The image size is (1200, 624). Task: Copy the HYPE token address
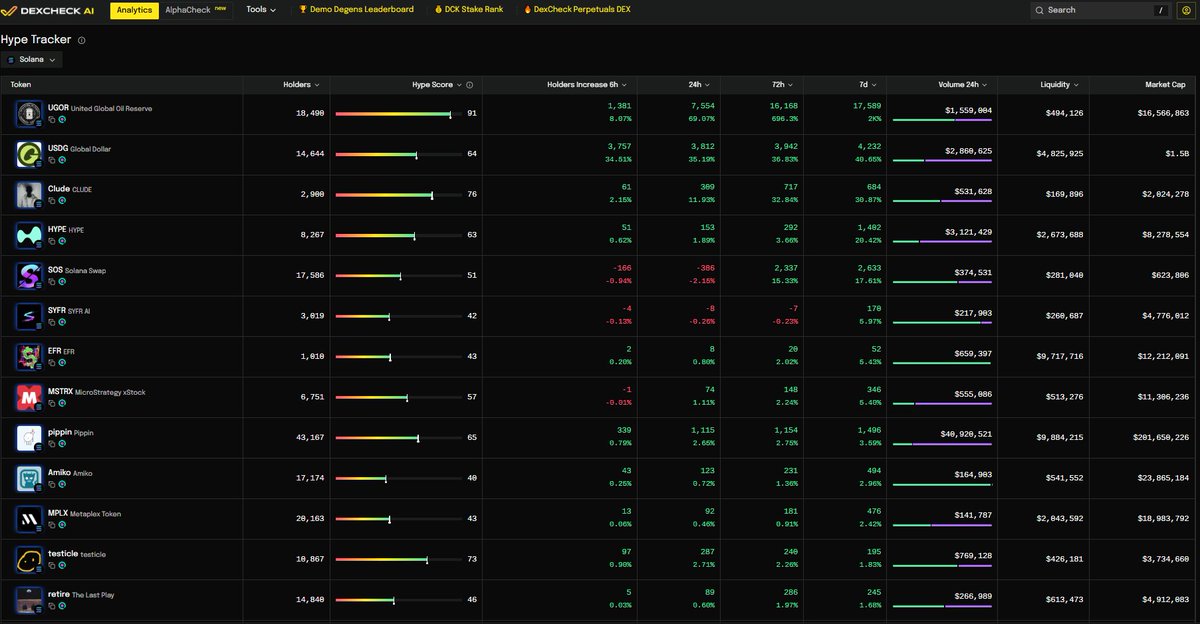pyautogui.click(x=52, y=239)
